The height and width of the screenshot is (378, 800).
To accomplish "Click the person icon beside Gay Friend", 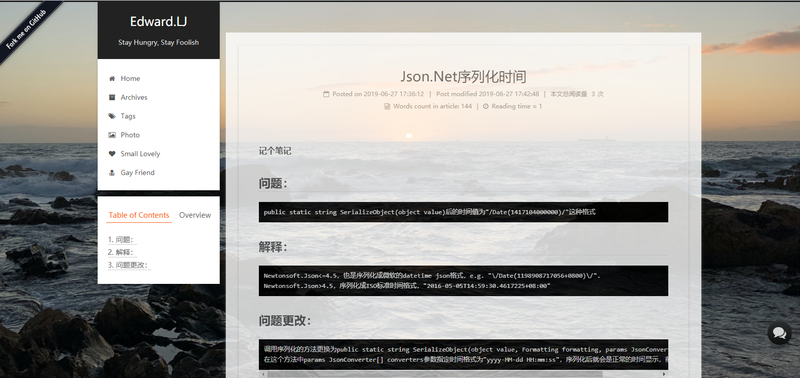I will pos(112,173).
